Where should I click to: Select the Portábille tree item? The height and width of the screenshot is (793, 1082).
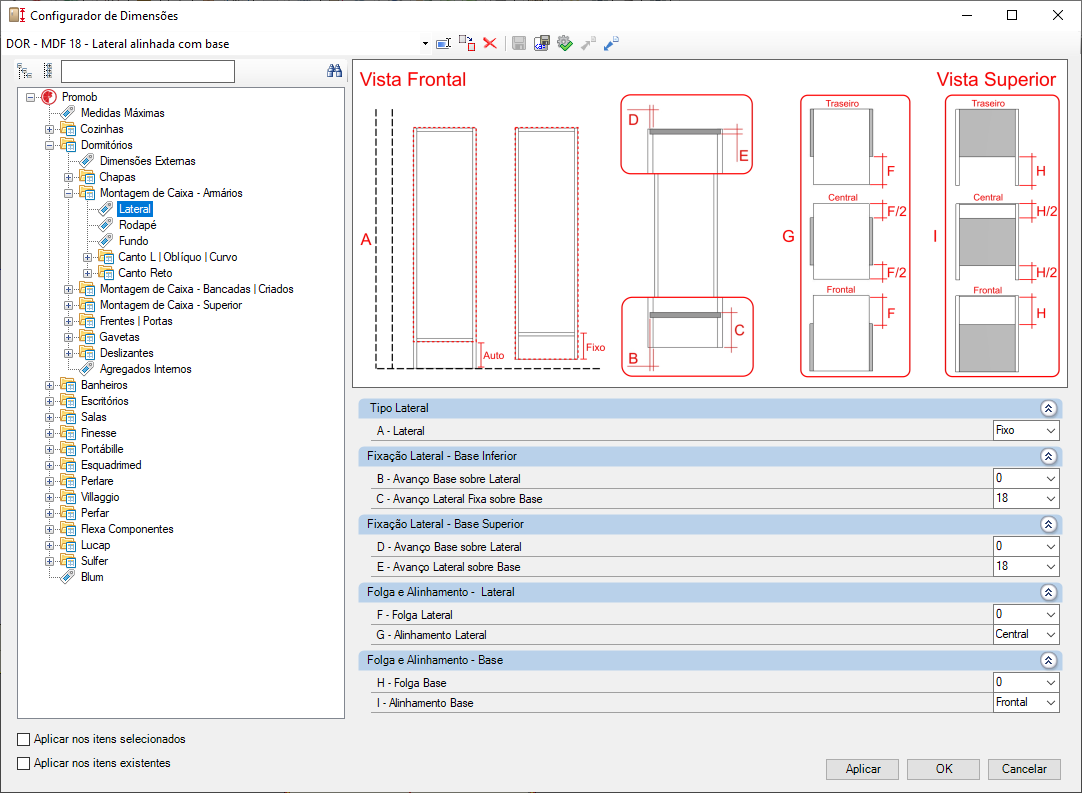click(x=102, y=449)
